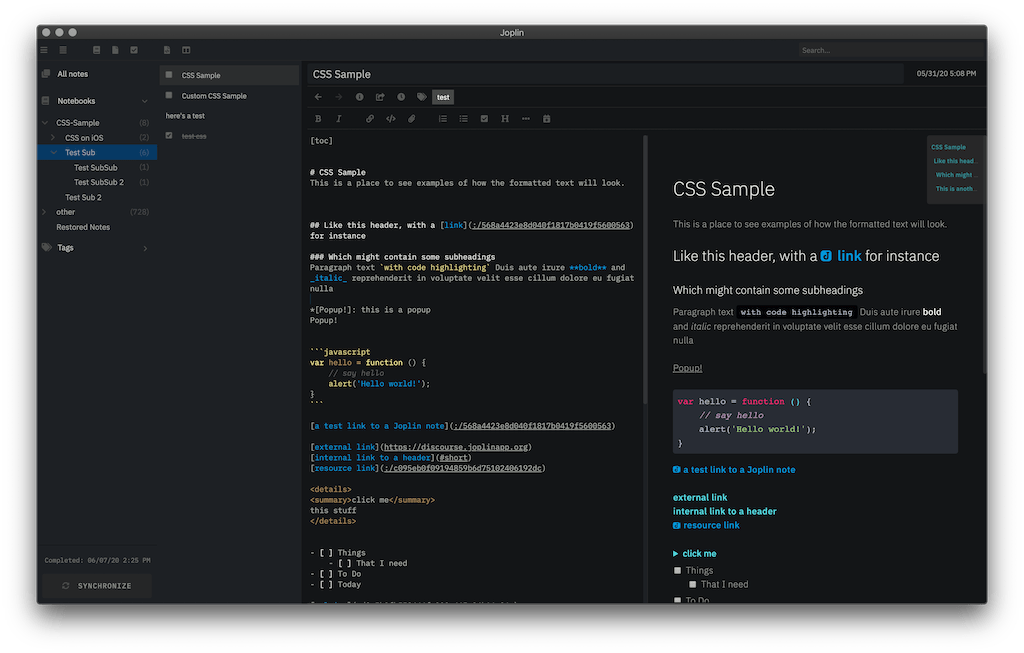This screenshot has height=653, width=1024.
Task: Tick the Things checkbox in rendered preview
Action: pos(677,571)
